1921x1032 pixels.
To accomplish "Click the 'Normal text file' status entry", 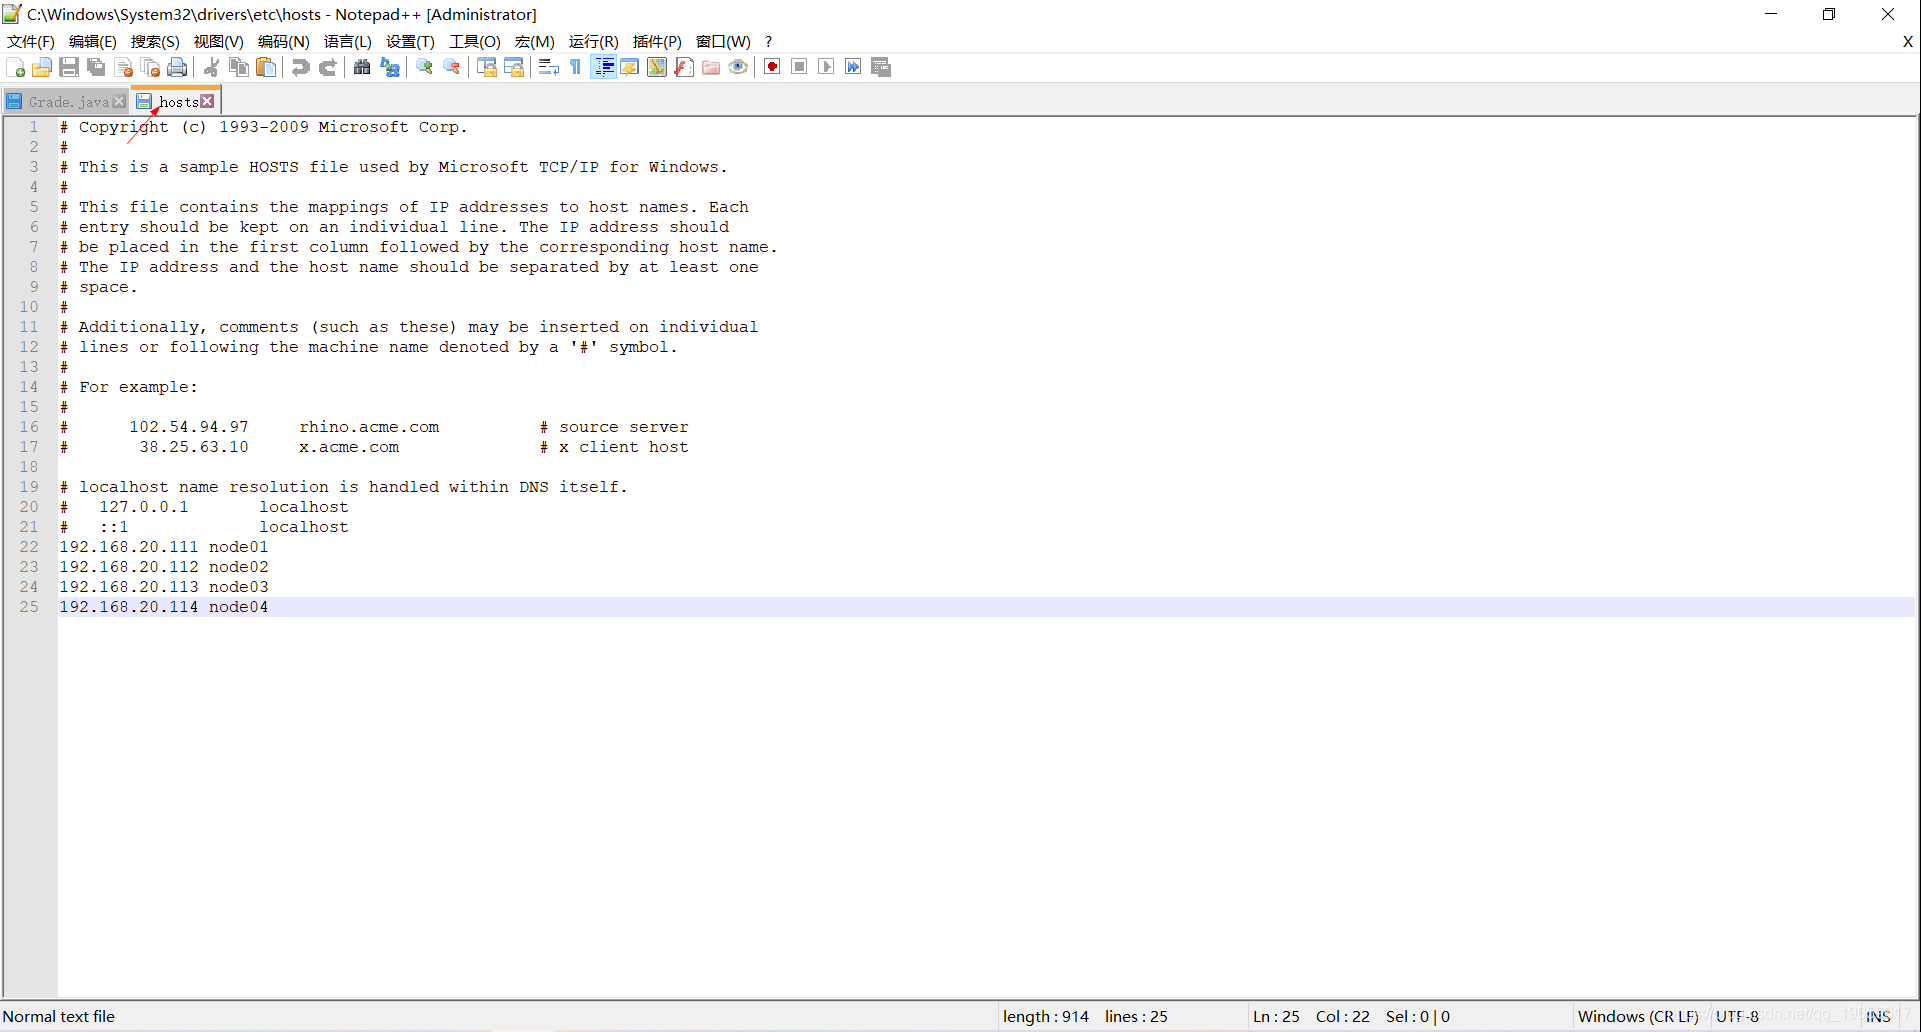I will click(x=59, y=1016).
